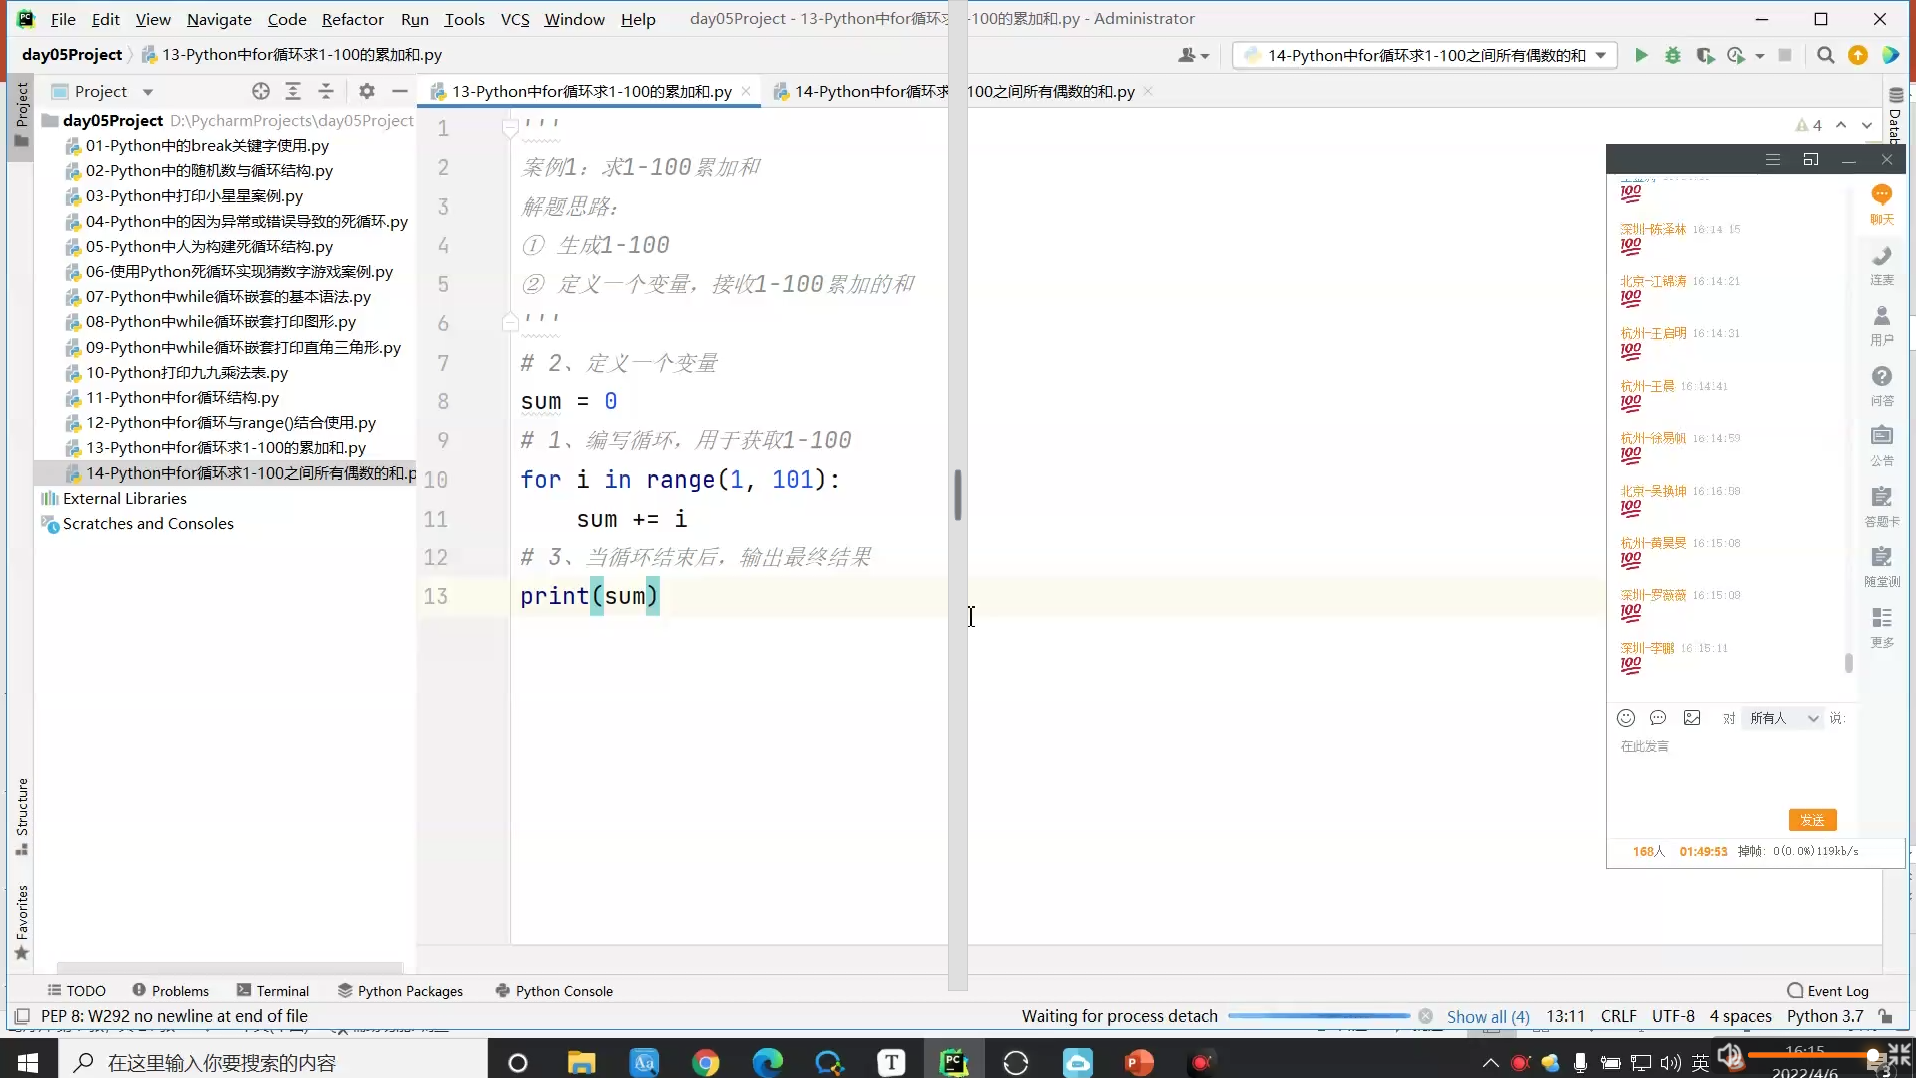
Task: Start debugging with the bug icon
Action: (1673, 56)
